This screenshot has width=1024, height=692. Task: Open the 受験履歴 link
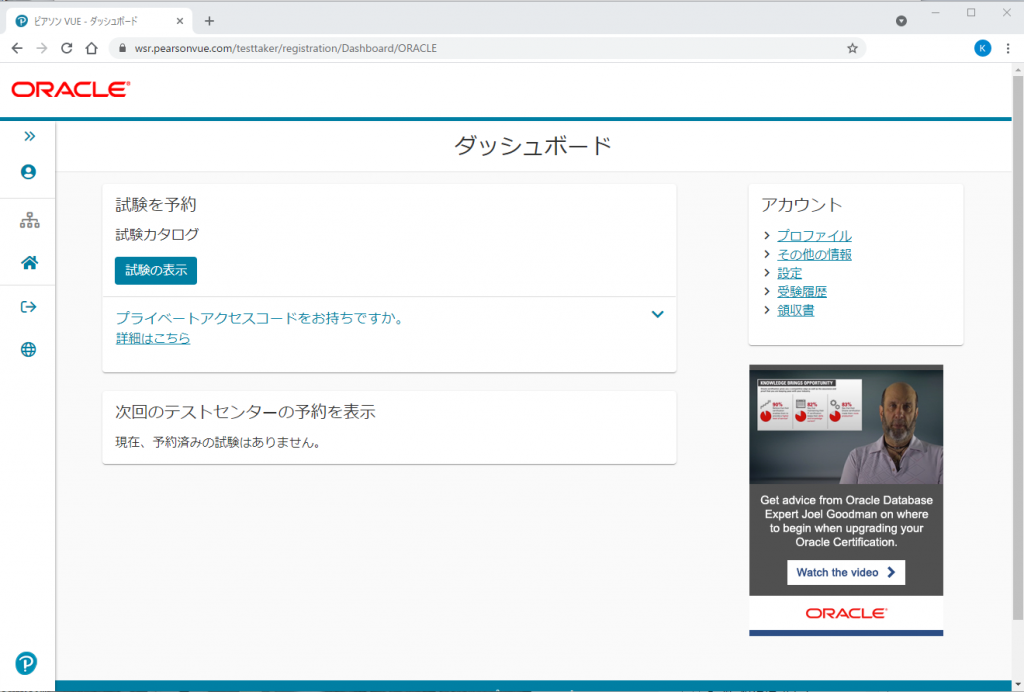point(802,292)
